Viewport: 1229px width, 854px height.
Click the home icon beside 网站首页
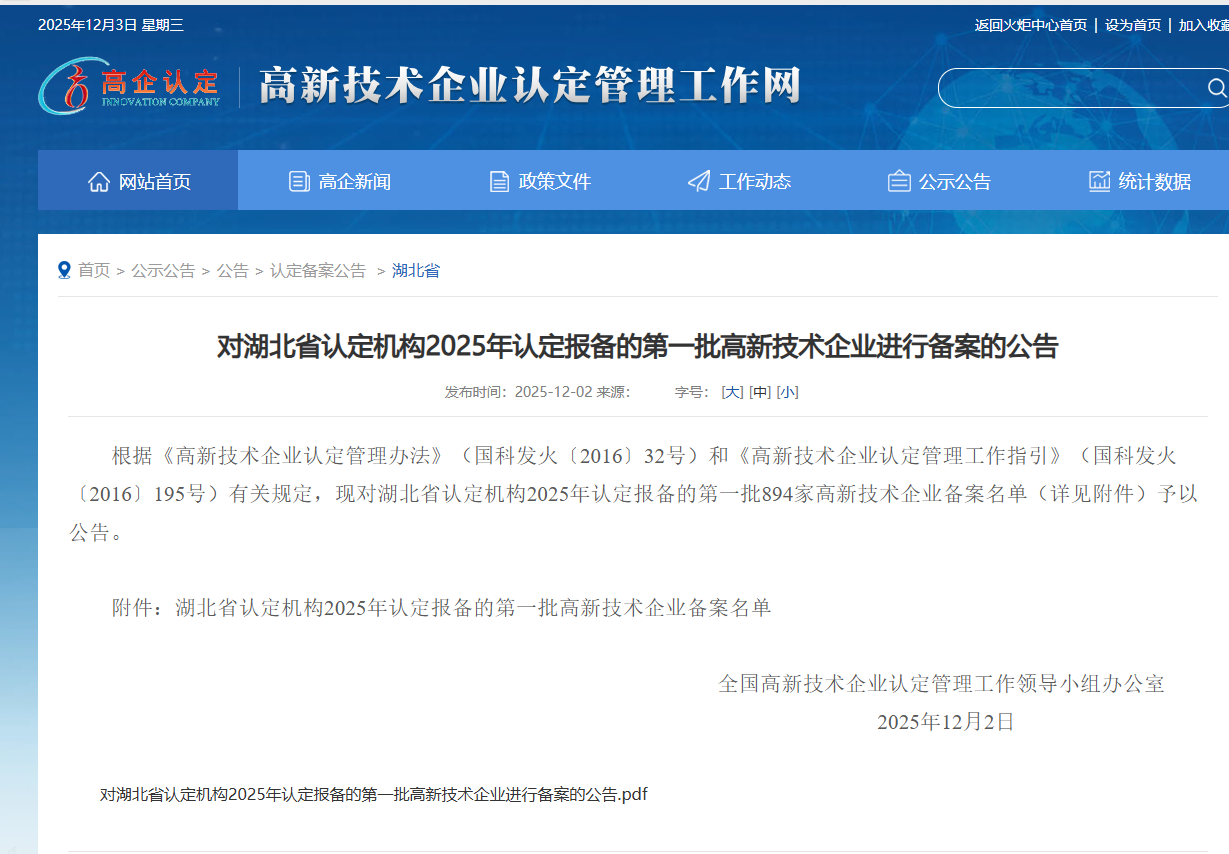98,181
